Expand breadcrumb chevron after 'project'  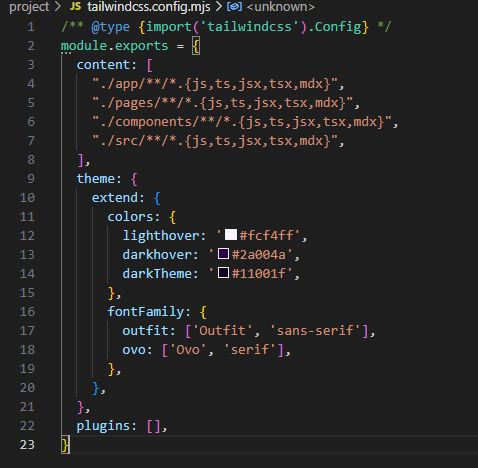coord(58,6)
